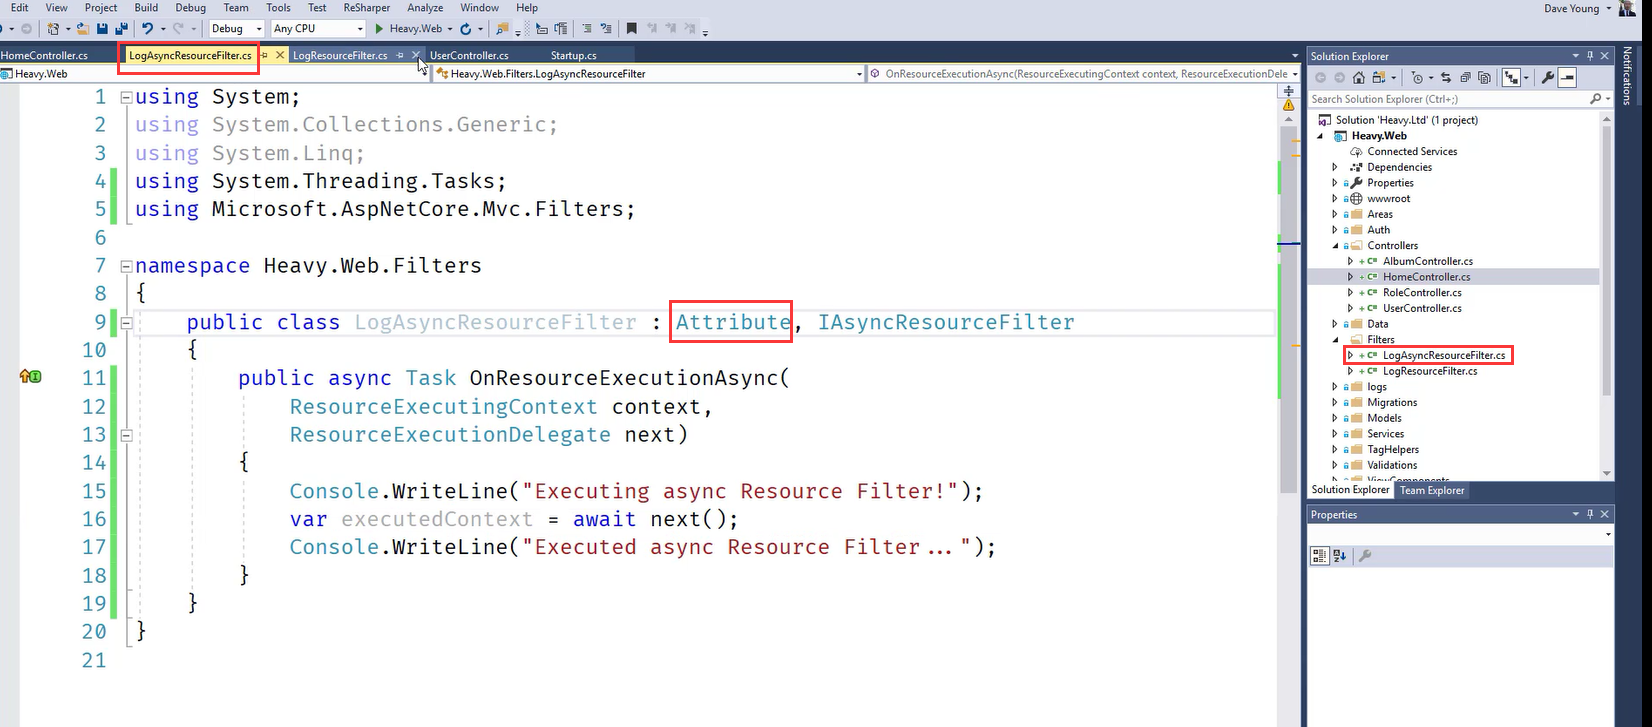1652x727 pixels.
Task: Select Connected Services in Solution Explorer
Action: tap(1412, 151)
